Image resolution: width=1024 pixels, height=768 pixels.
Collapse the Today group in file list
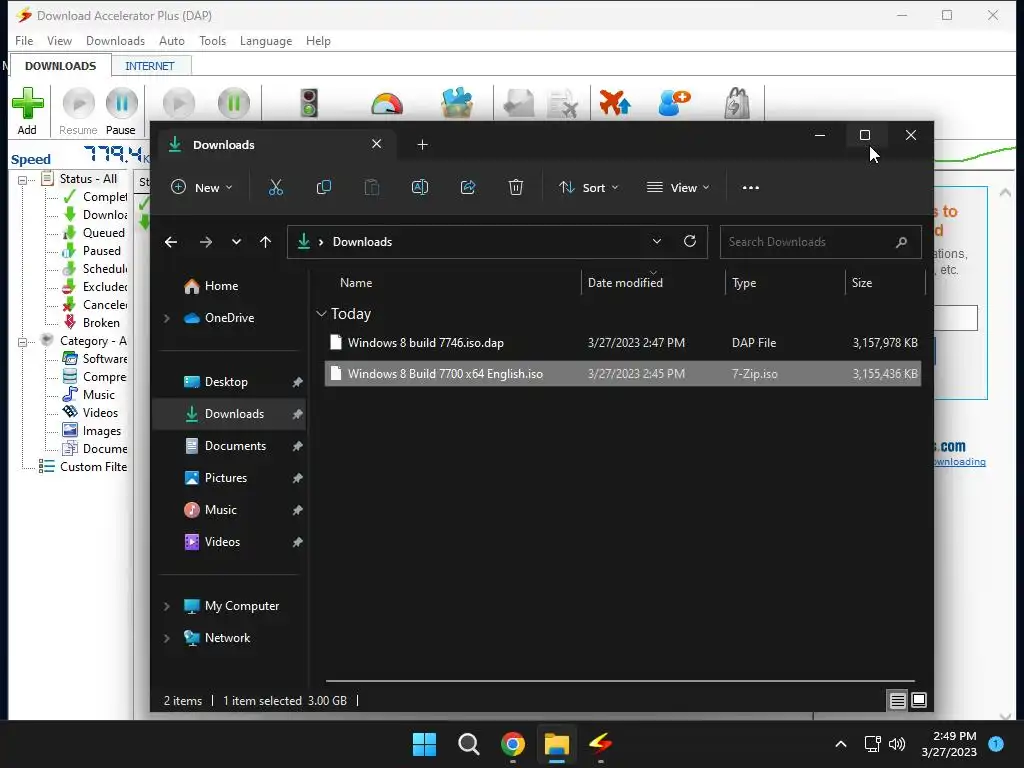(321, 313)
